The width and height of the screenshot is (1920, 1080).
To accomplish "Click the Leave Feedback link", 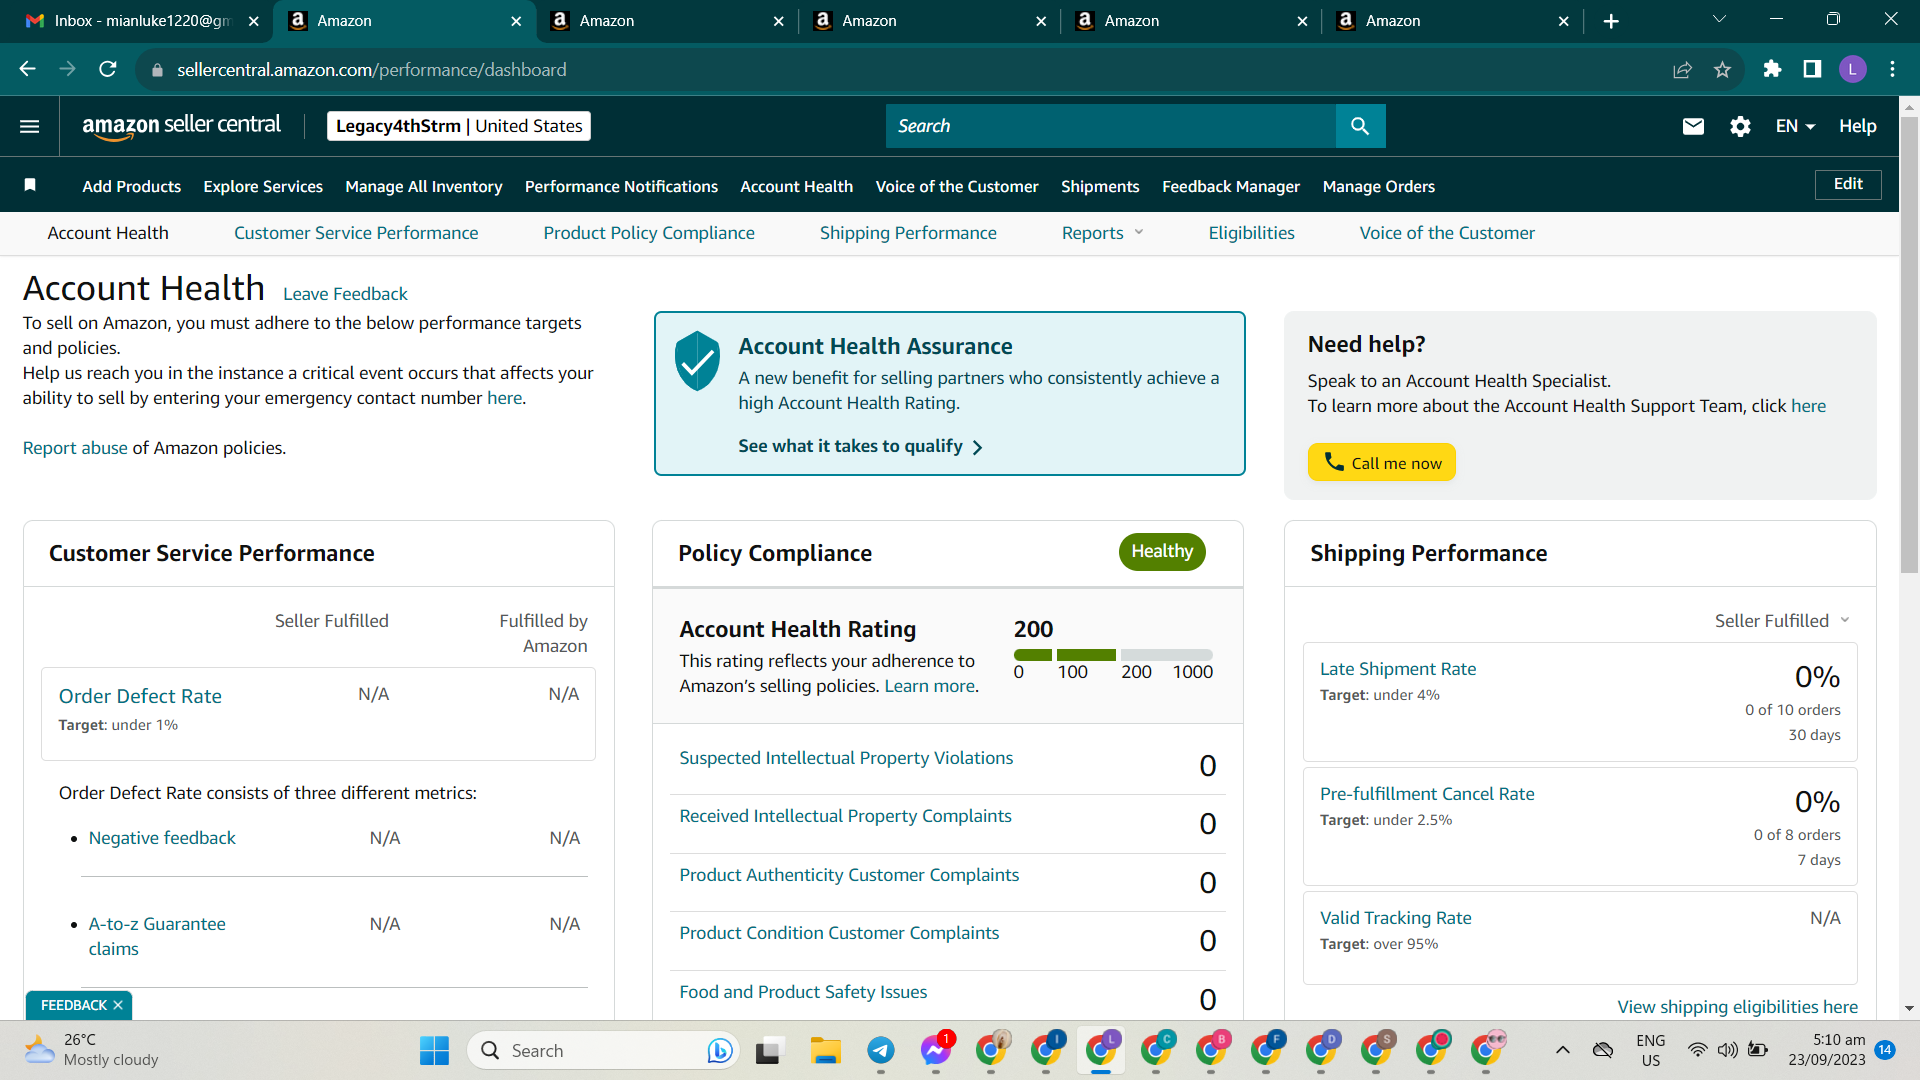I will (345, 294).
